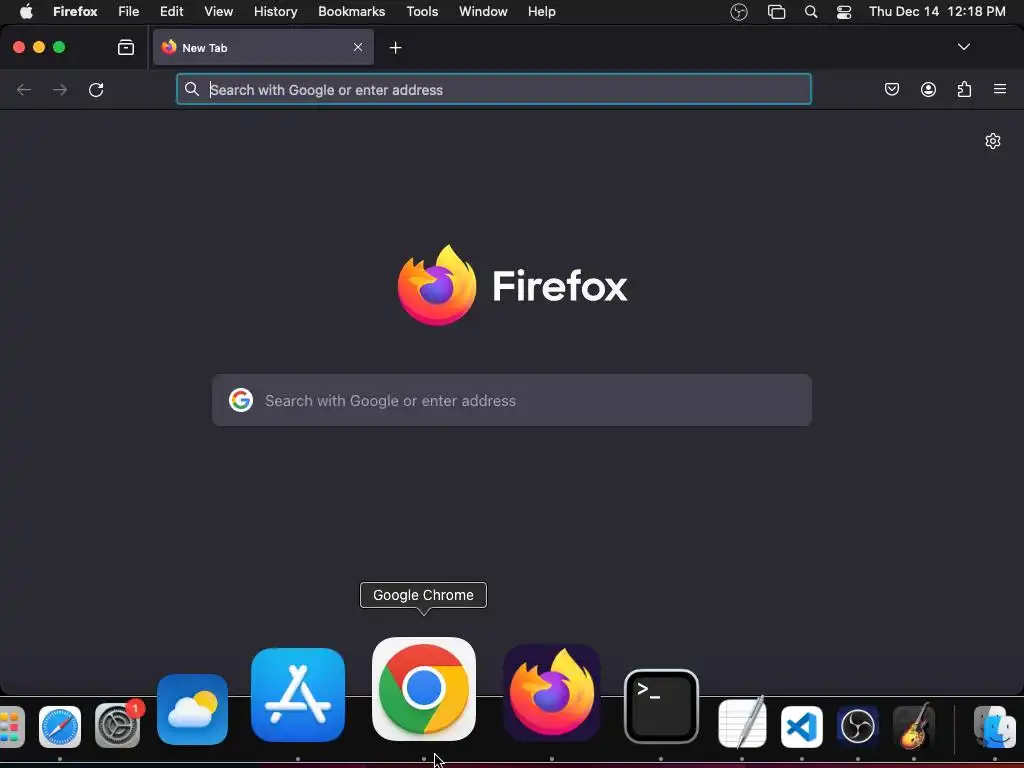Open Control Center in menu bar

click(x=844, y=12)
